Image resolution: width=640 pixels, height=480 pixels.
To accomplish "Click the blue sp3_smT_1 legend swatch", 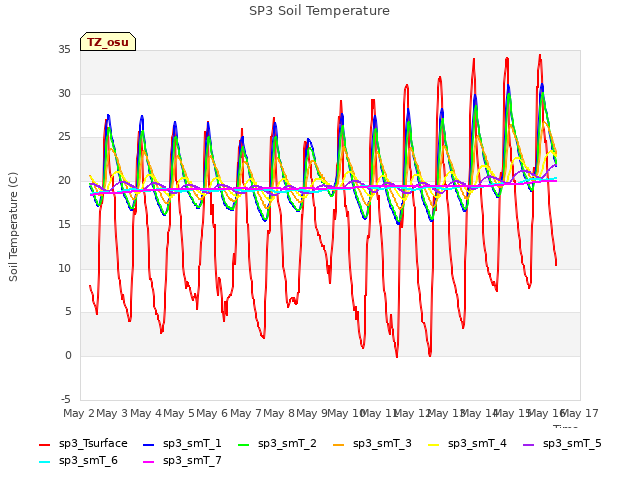I will [149, 444].
